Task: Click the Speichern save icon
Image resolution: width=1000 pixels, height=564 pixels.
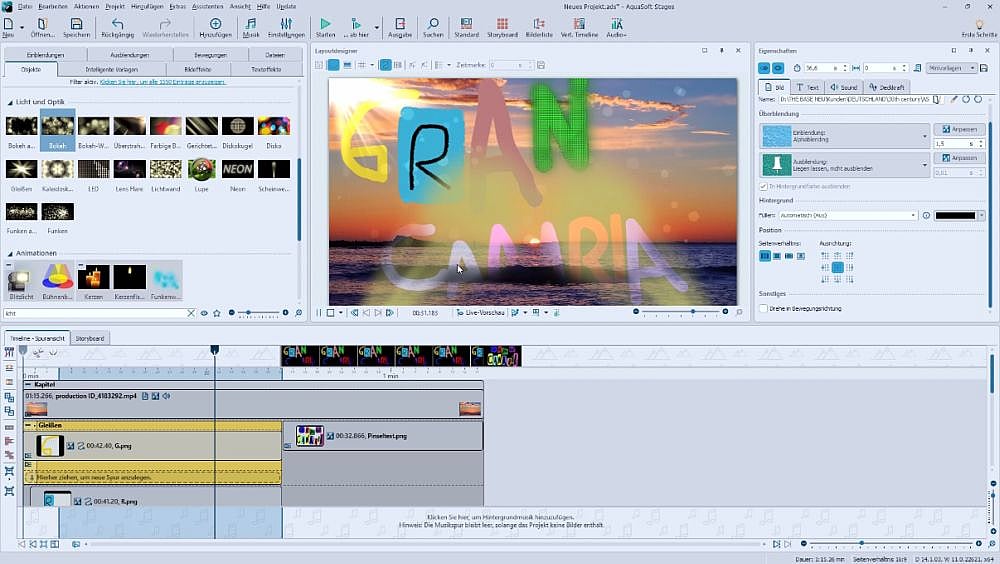Action: click(x=76, y=24)
